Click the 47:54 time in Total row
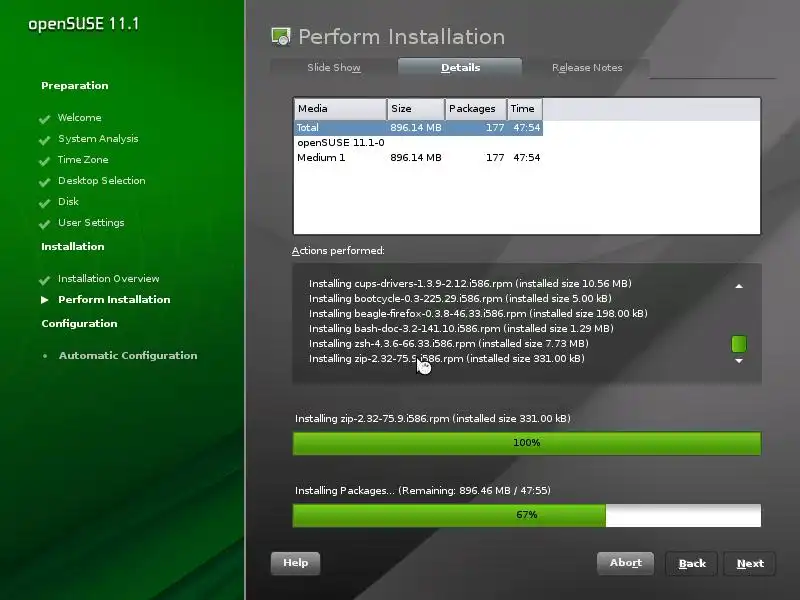Screen dimensions: 800x600 [x=527, y=128]
